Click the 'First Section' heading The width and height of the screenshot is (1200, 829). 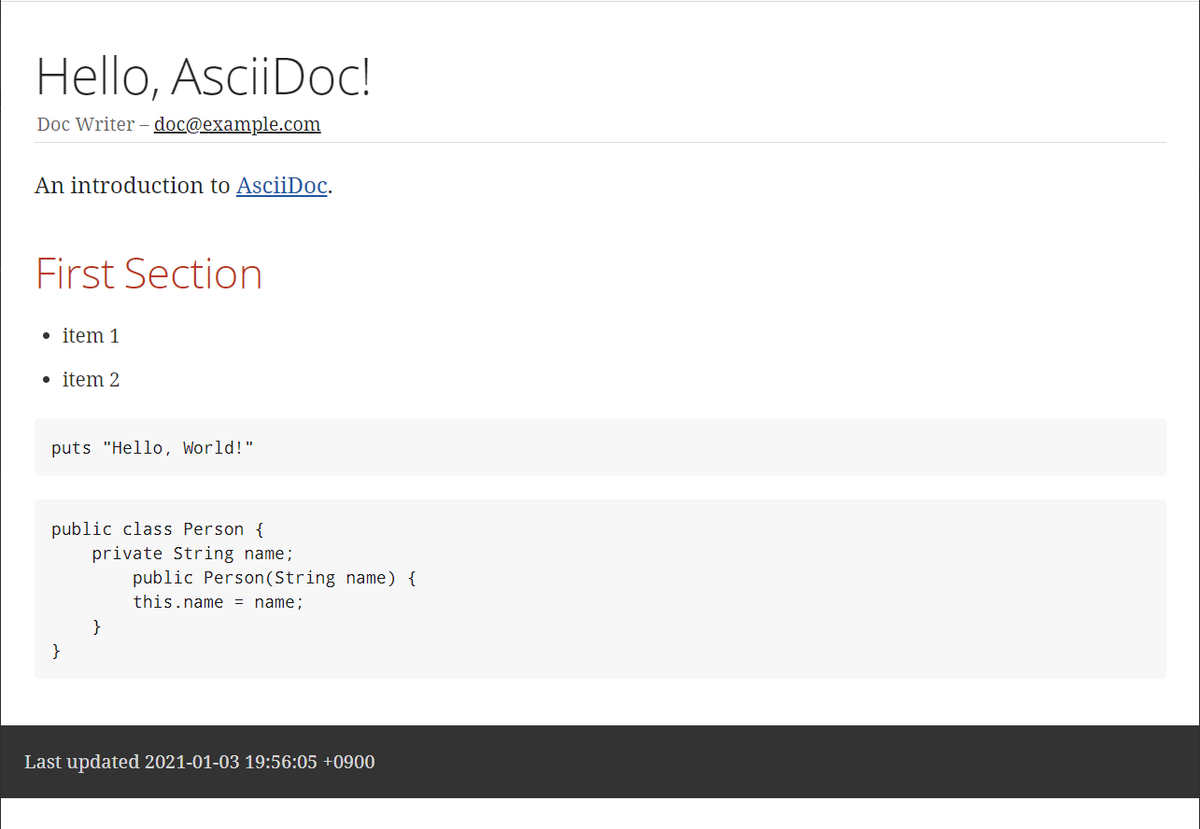click(x=149, y=273)
